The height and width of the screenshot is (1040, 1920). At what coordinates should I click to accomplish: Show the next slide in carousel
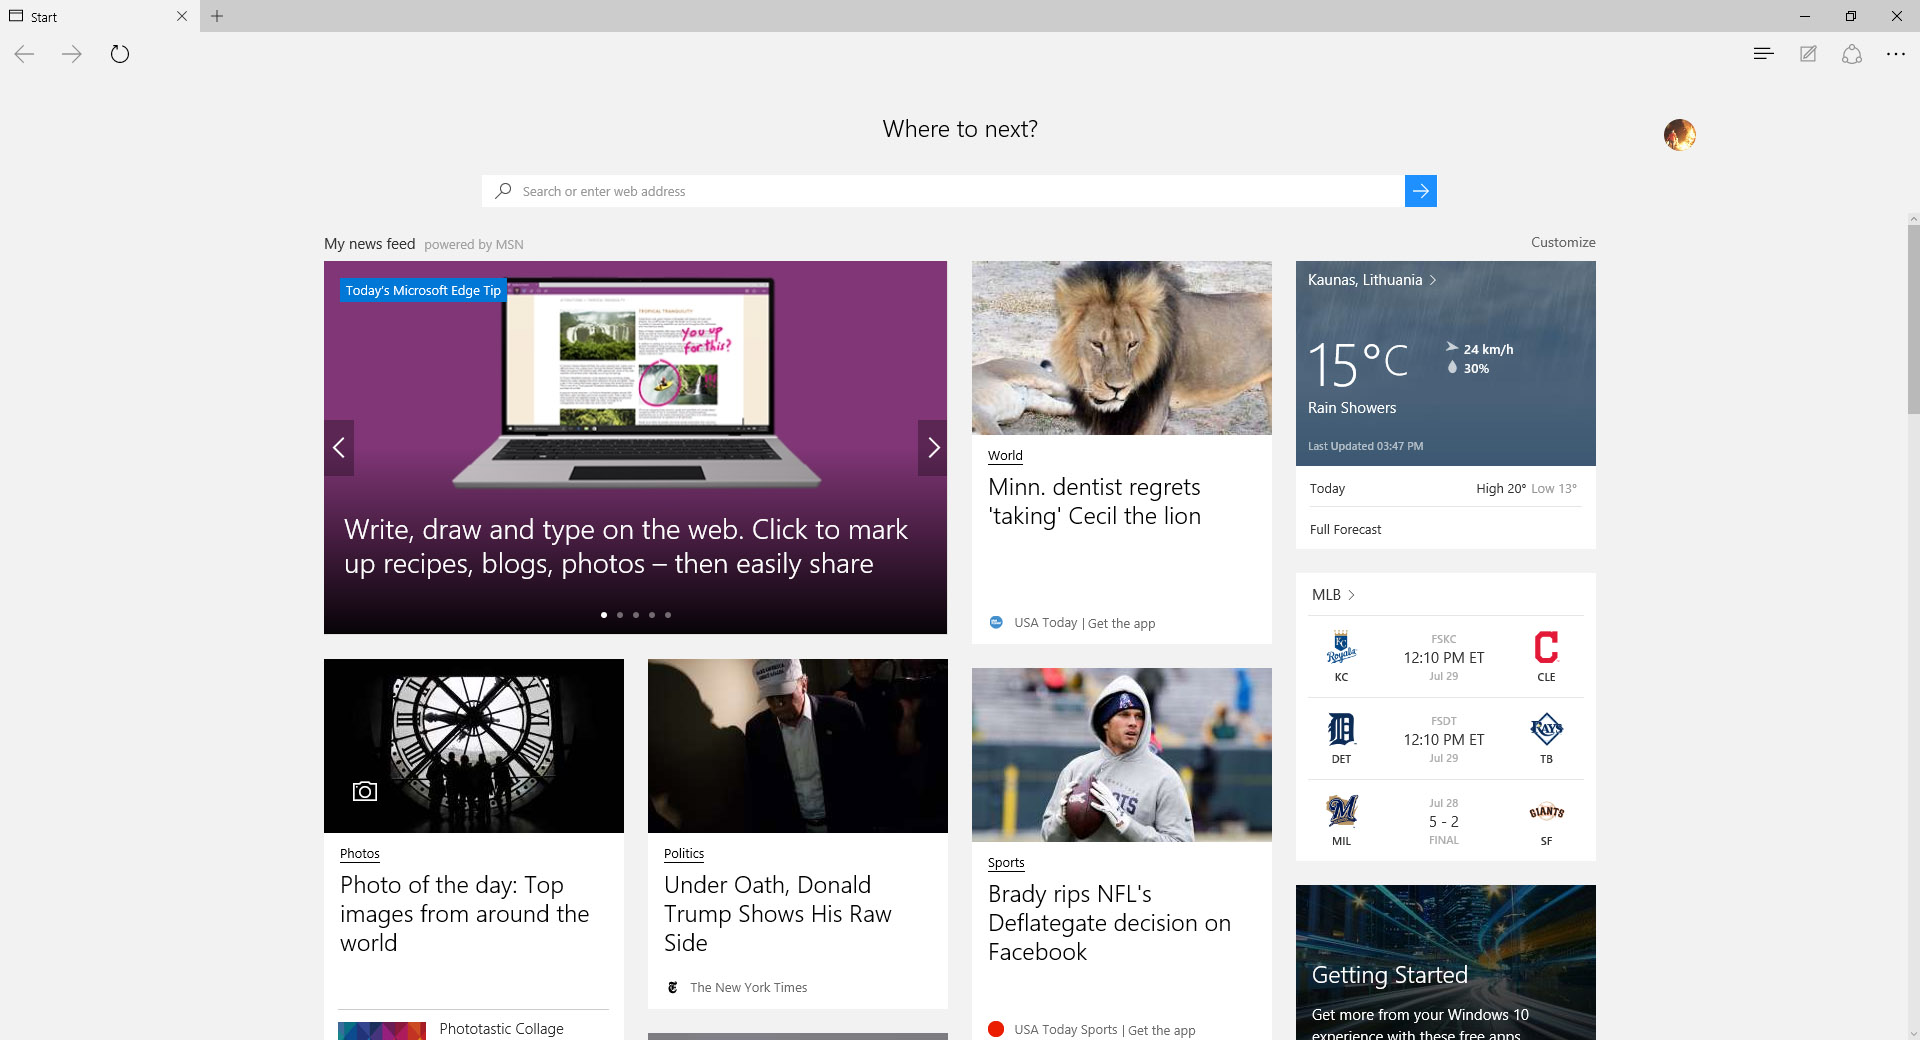tap(932, 448)
